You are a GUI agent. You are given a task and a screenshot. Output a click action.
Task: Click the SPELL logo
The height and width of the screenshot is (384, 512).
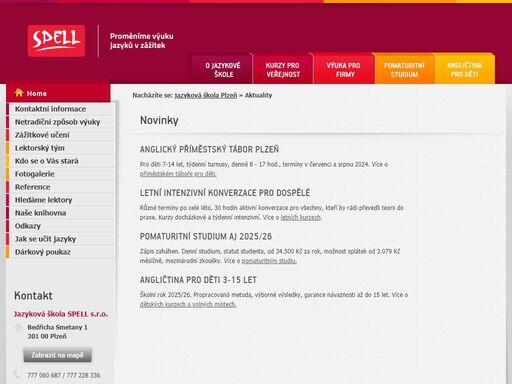pos(56,41)
